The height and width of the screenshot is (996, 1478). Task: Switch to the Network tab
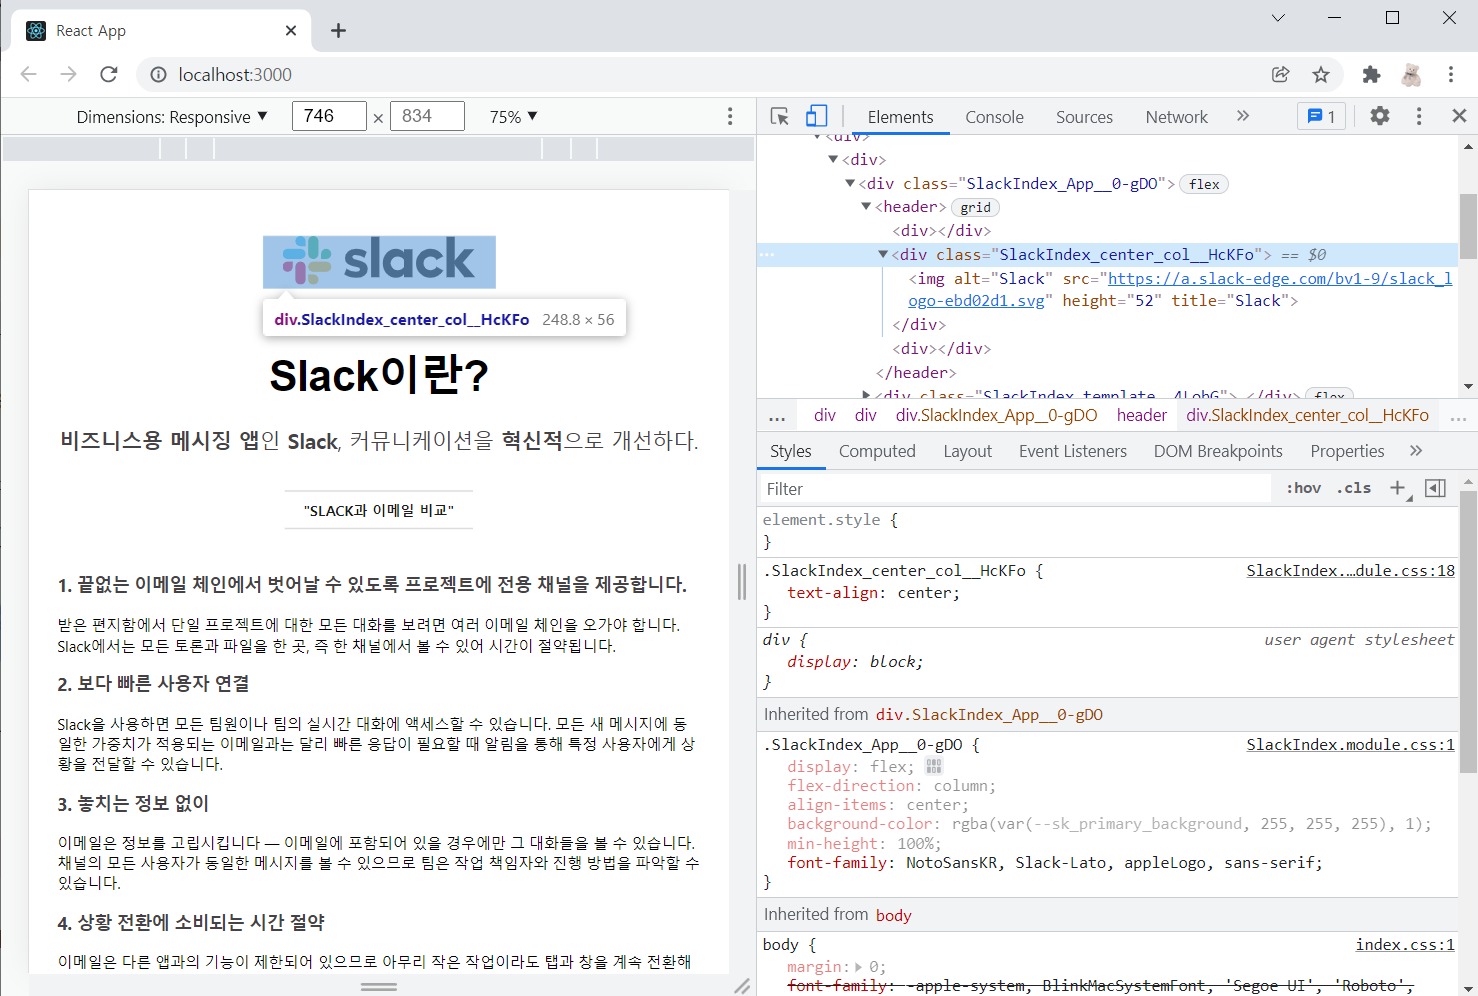click(1176, 117)
